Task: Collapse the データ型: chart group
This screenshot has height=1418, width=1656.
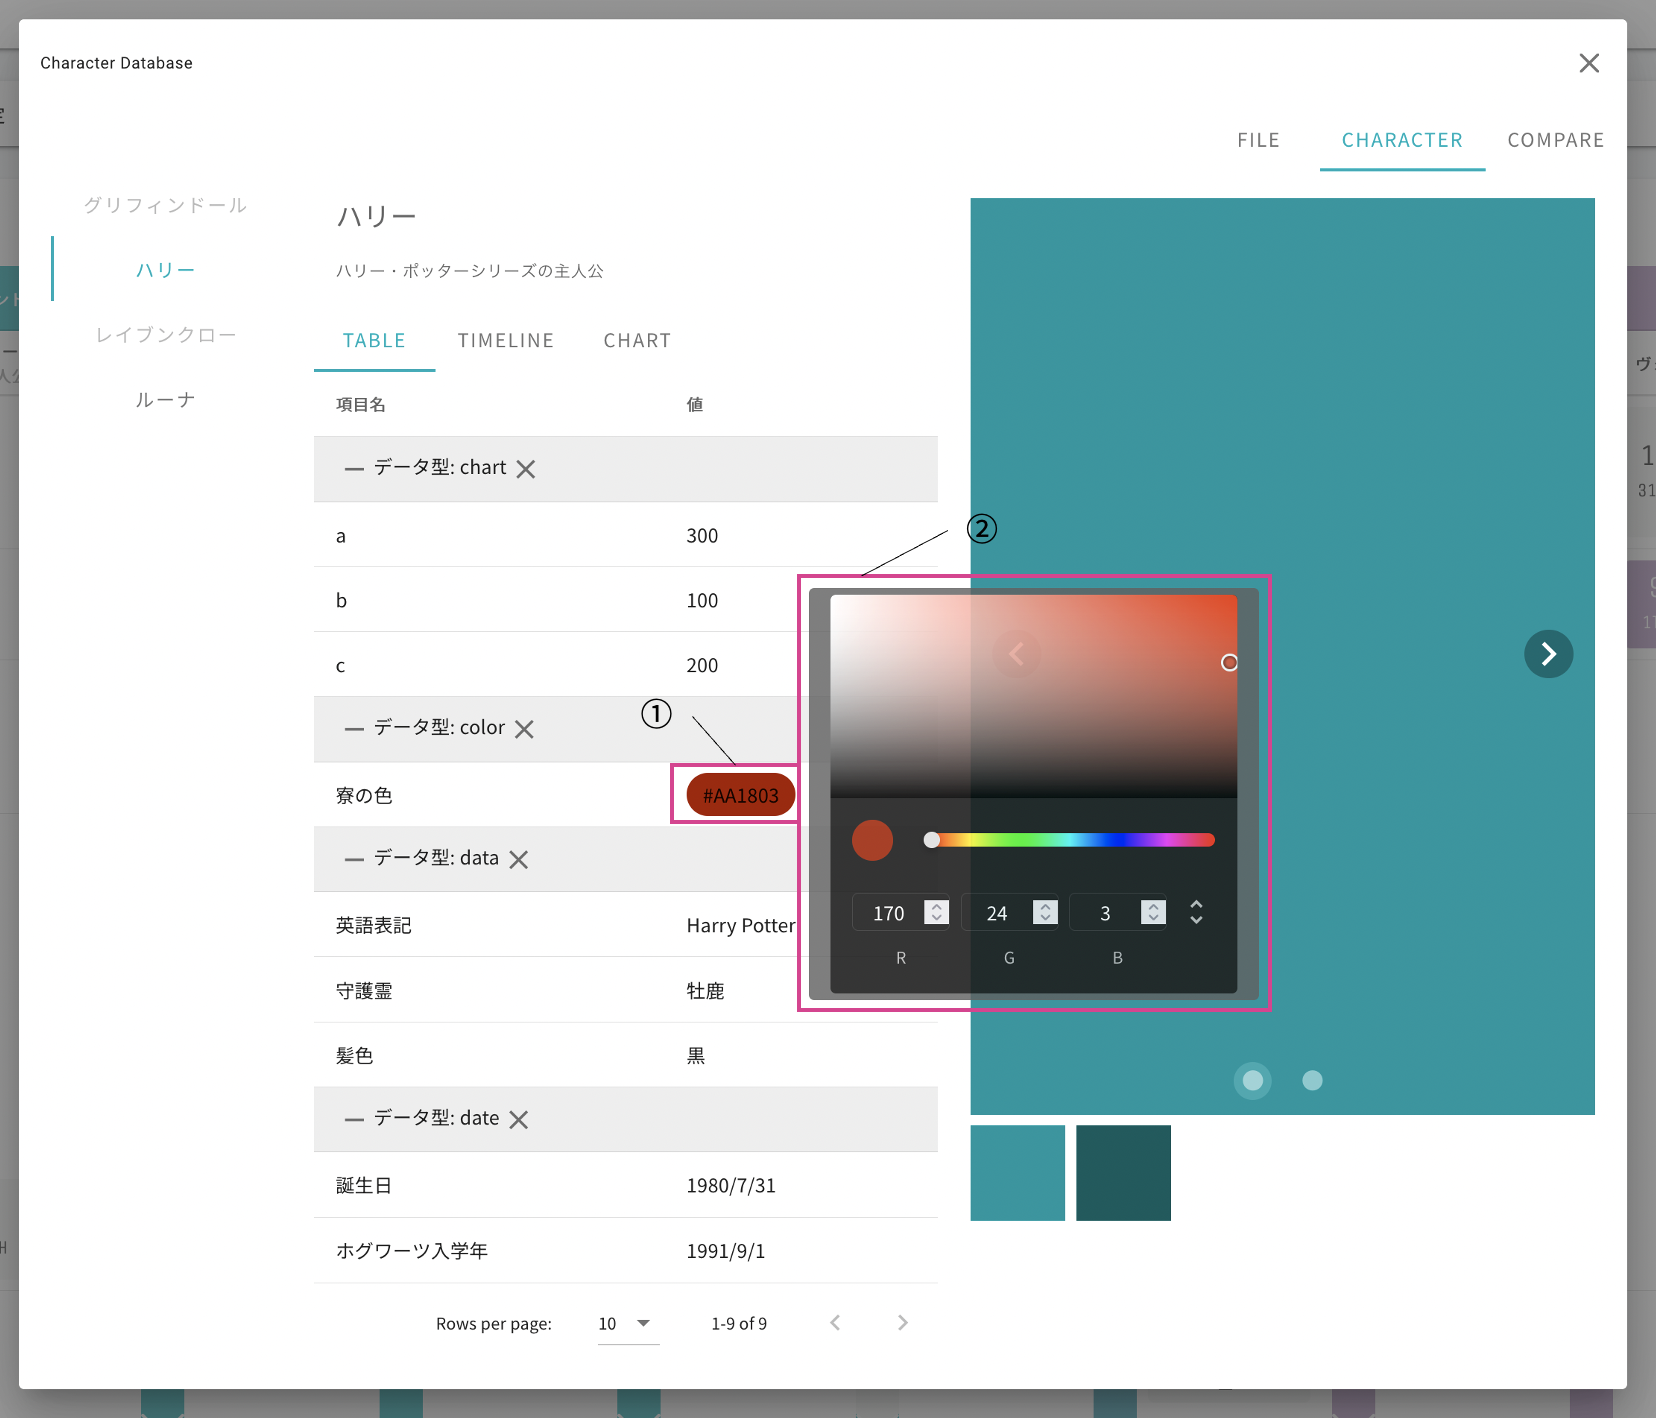Action: (x=354, y=469)
